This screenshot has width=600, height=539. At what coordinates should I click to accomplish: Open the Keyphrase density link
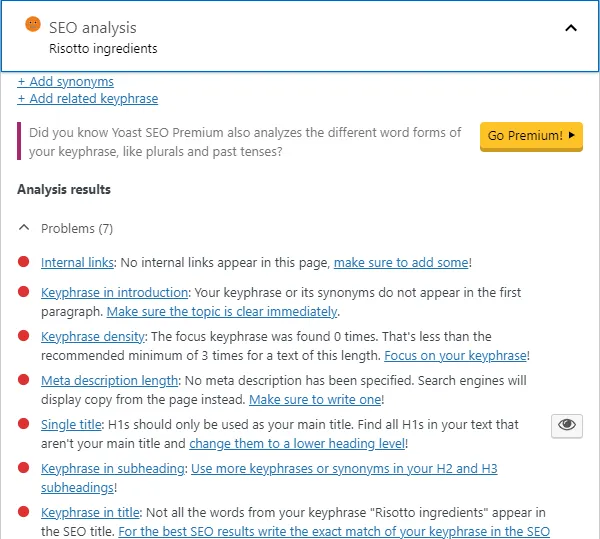pyautogui.click(x=93, y=337)
